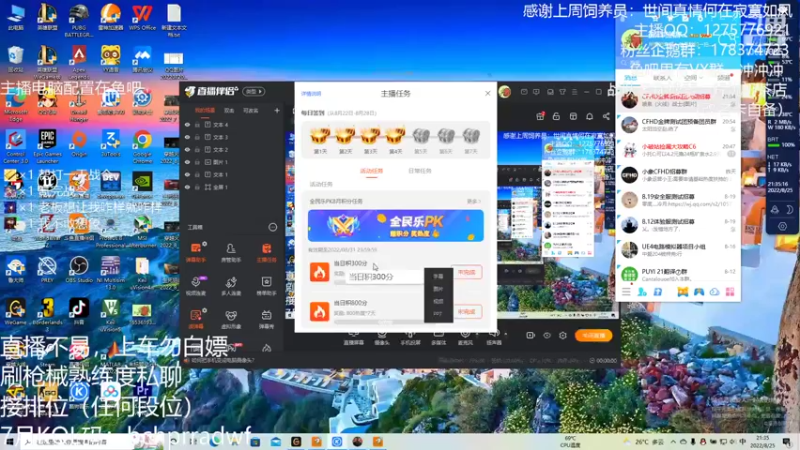Open the 虚拟形象 tool icon

click(x=231, y=319)
